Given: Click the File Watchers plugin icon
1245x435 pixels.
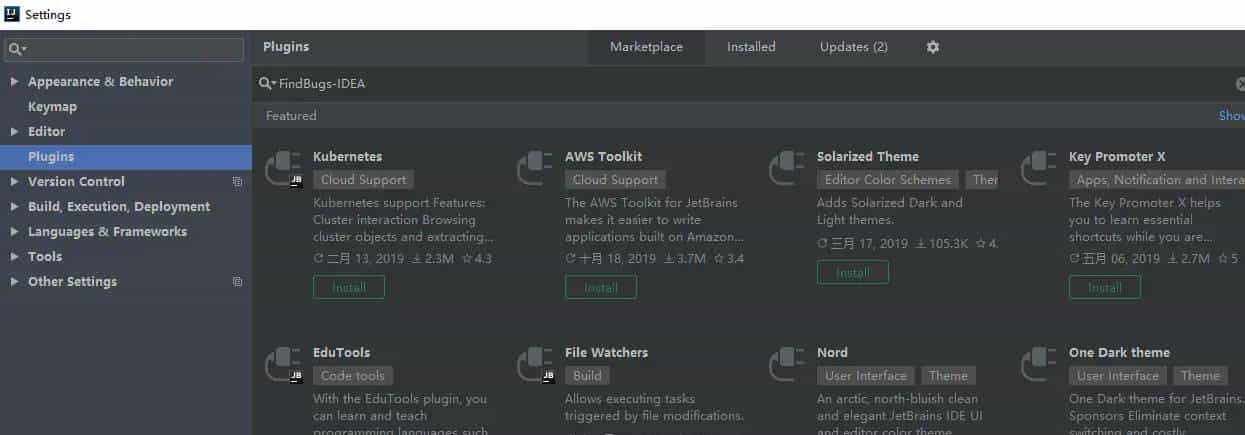Looking at the screenshot, I should pyautogui.click(x=535, y=365).
